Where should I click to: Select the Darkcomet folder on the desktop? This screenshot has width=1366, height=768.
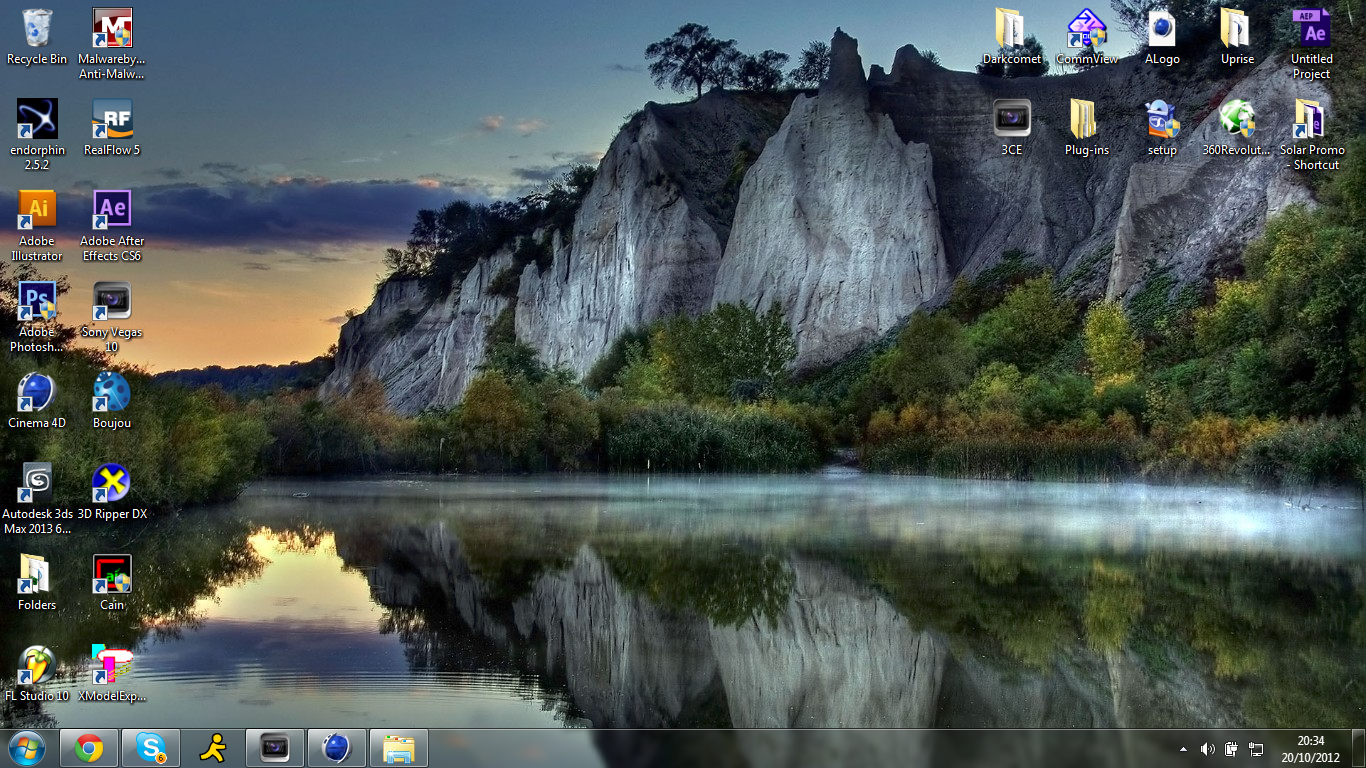[x=1011, y=37]
